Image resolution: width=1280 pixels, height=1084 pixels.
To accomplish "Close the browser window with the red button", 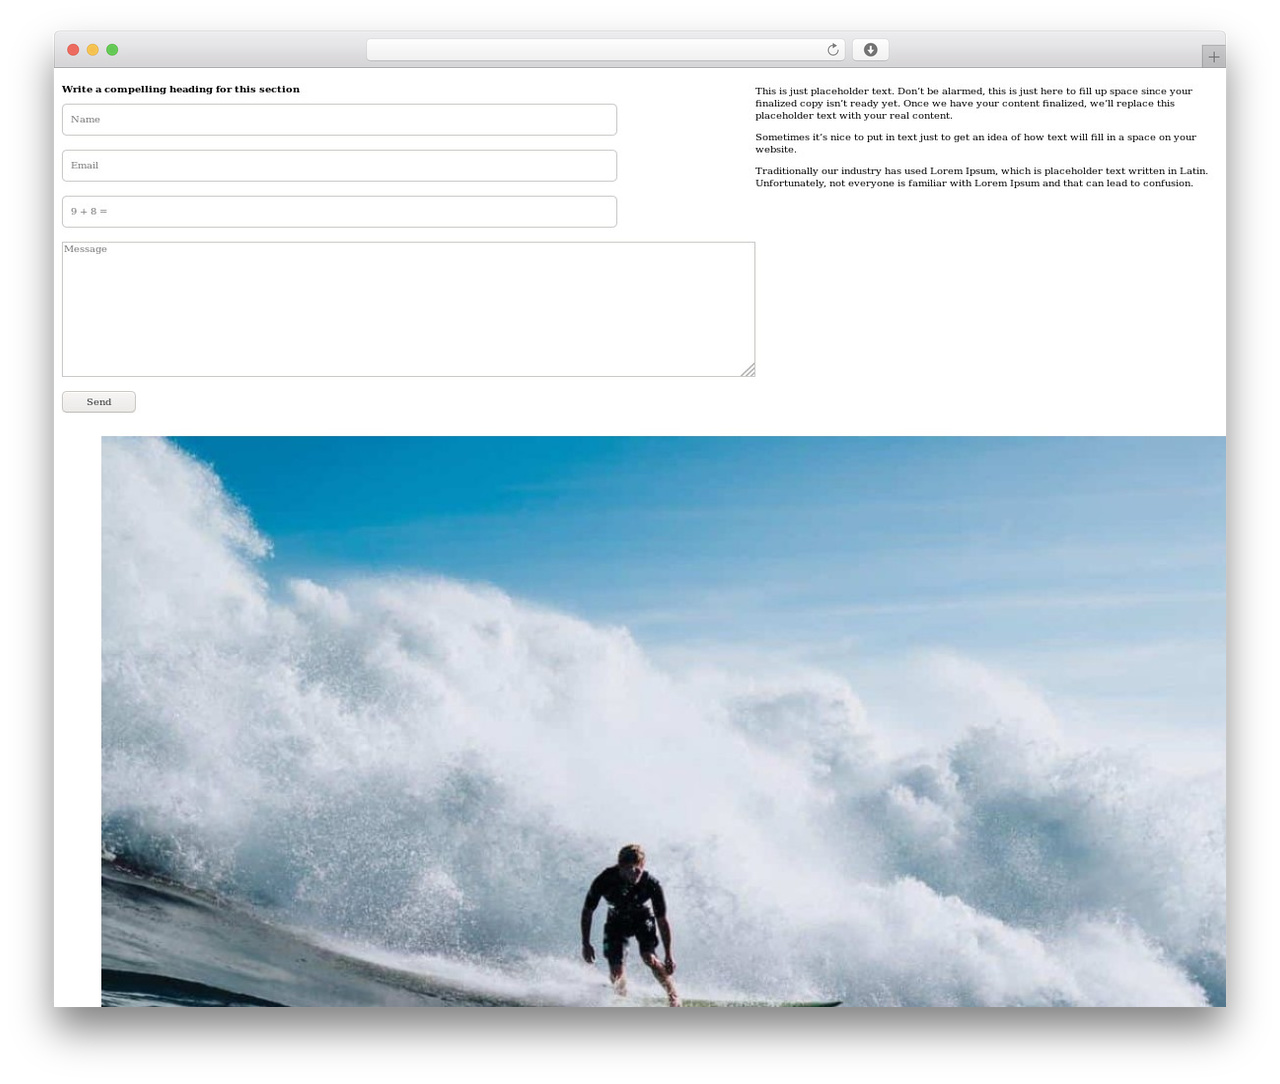I will coord(73,50).
